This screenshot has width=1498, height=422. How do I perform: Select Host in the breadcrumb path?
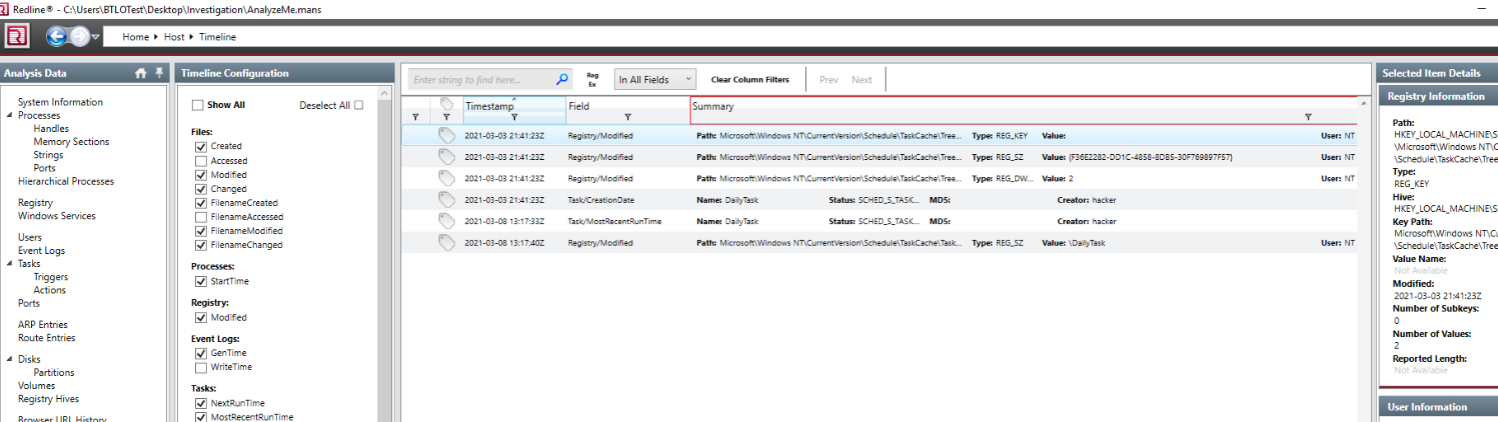[x=174, y=37]
